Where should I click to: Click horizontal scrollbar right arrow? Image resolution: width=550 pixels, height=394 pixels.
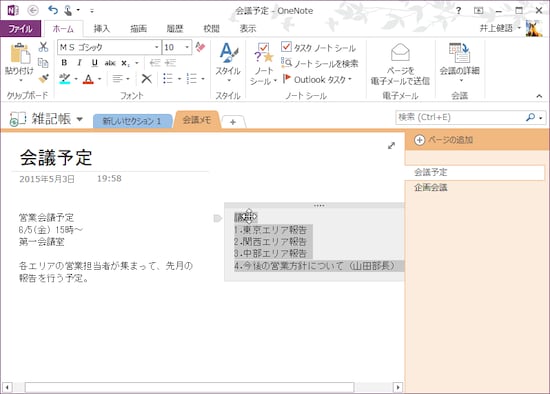(x=398, y=387)
